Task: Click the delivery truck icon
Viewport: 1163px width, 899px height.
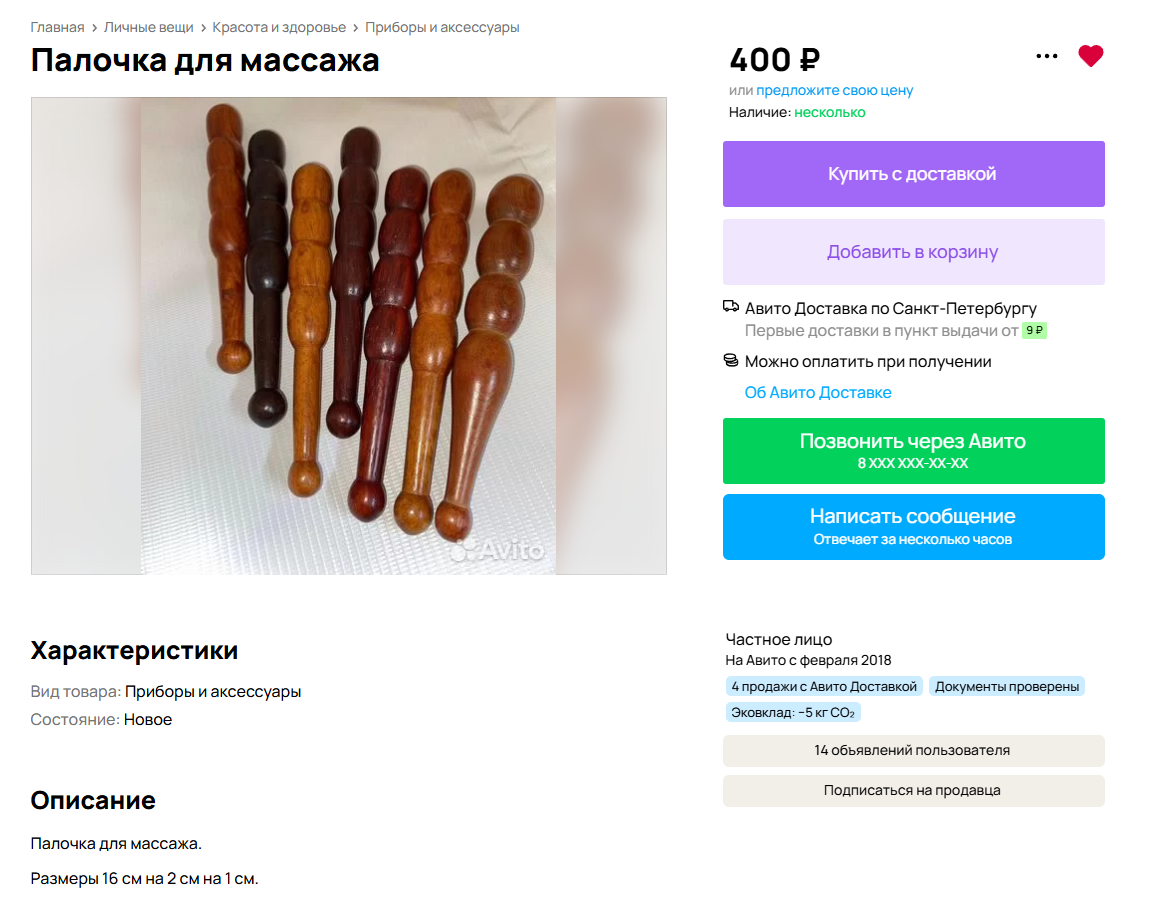Action: [x=731, y=306]
